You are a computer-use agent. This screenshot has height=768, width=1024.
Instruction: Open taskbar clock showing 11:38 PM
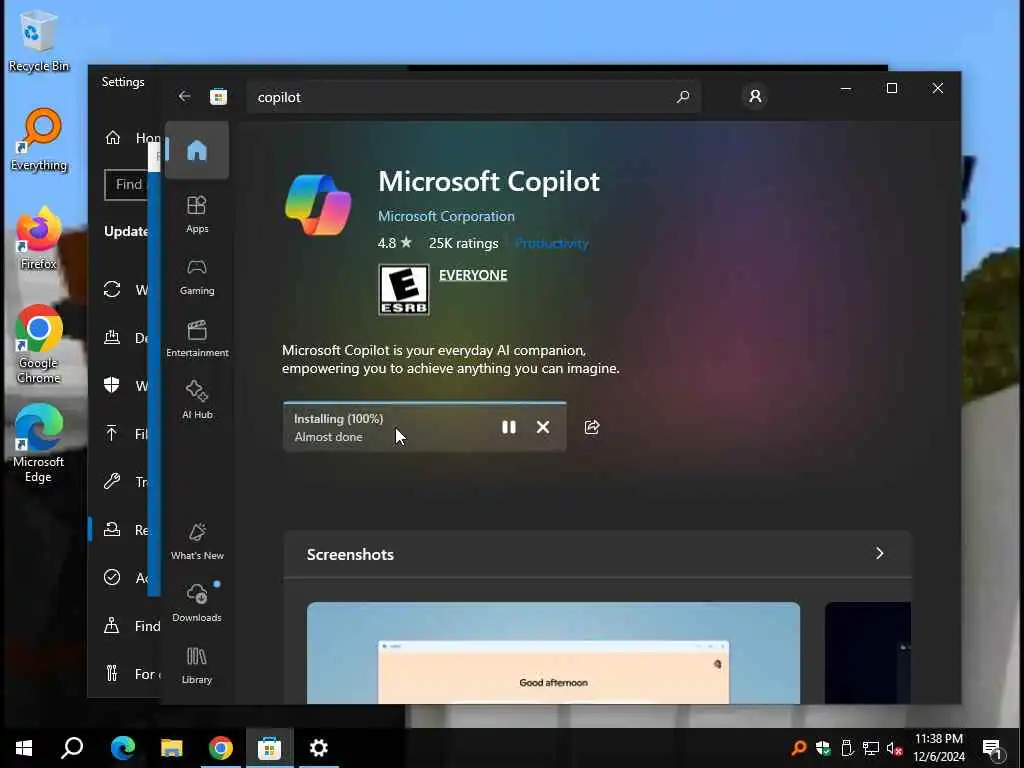point(939,748)
